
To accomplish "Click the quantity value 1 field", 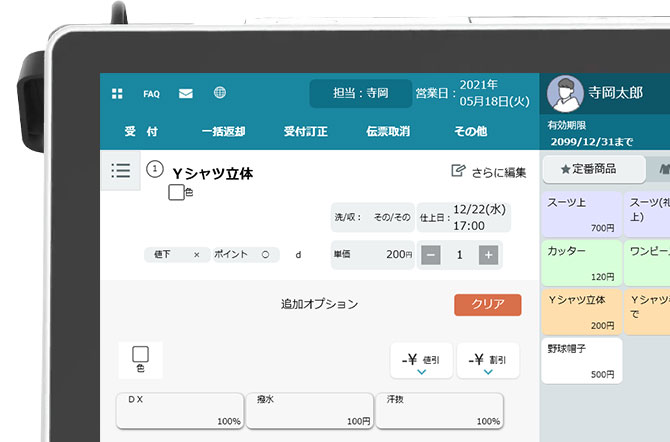I will [x=459, y=255].
